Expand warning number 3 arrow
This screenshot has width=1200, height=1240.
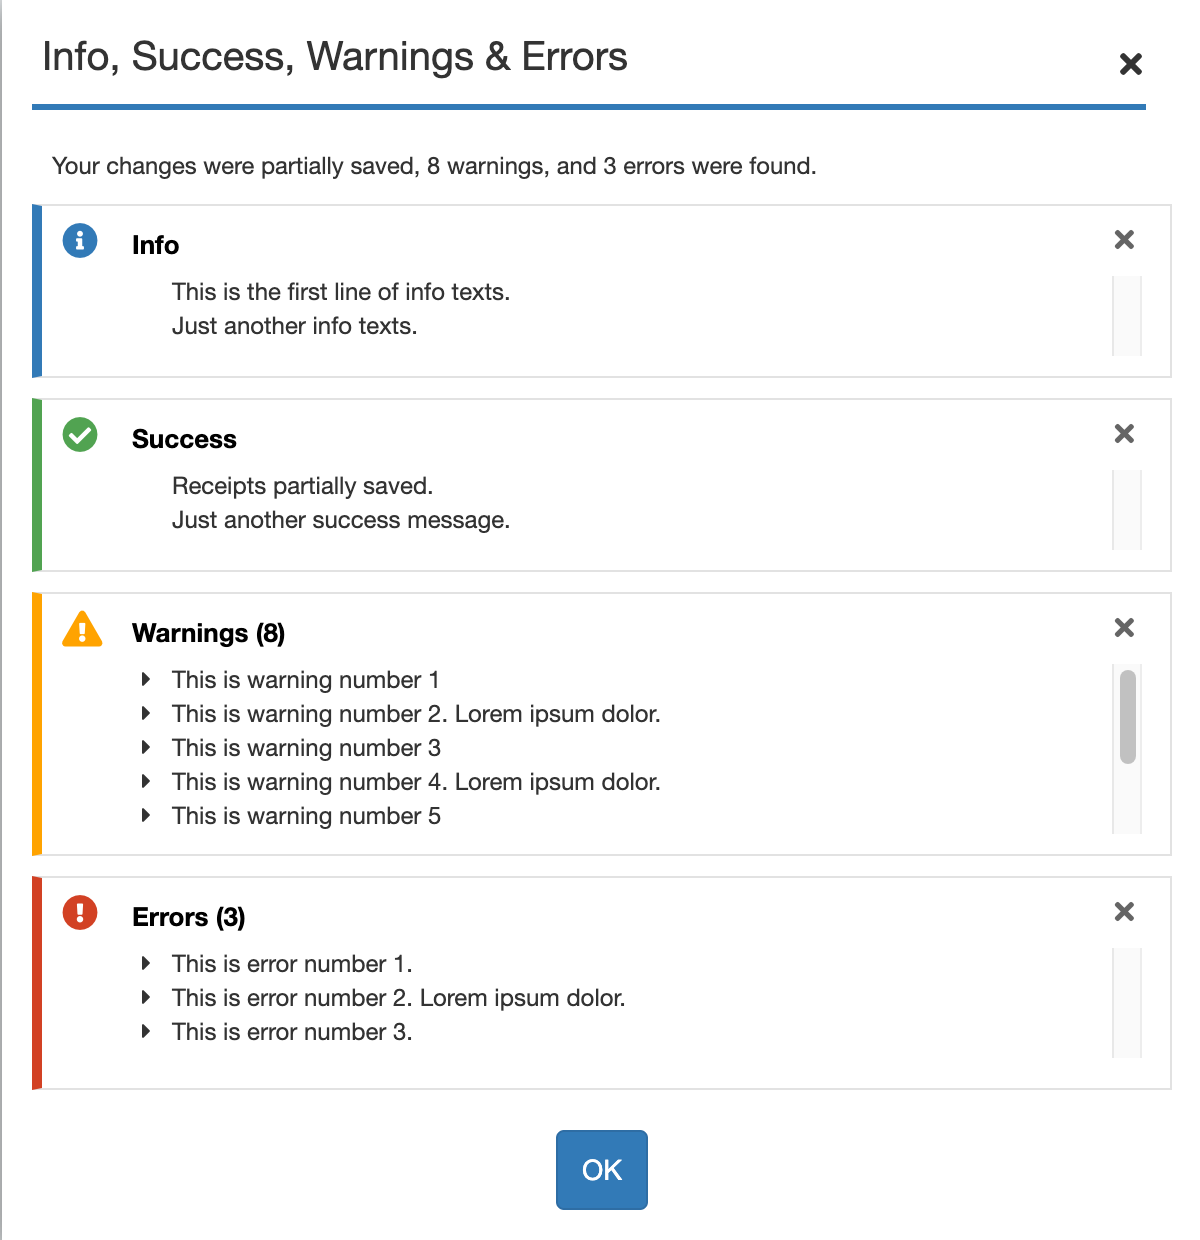146,748
